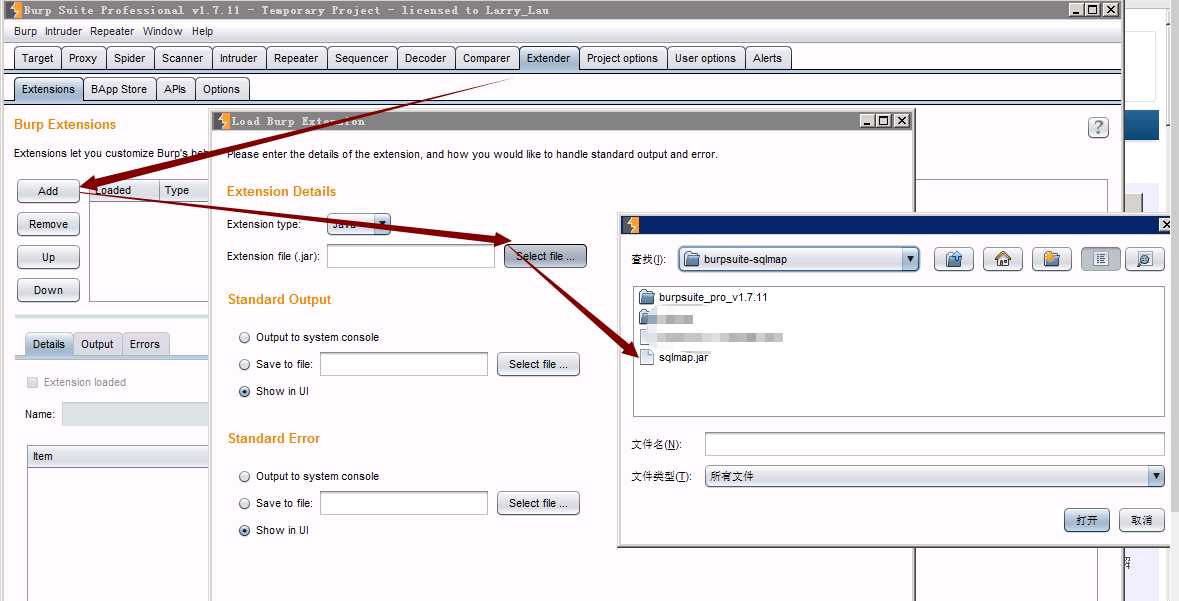This screenshot has width=1179, height=601.
Task: Switch file chooser to details view
Action: coord(1144,260)
